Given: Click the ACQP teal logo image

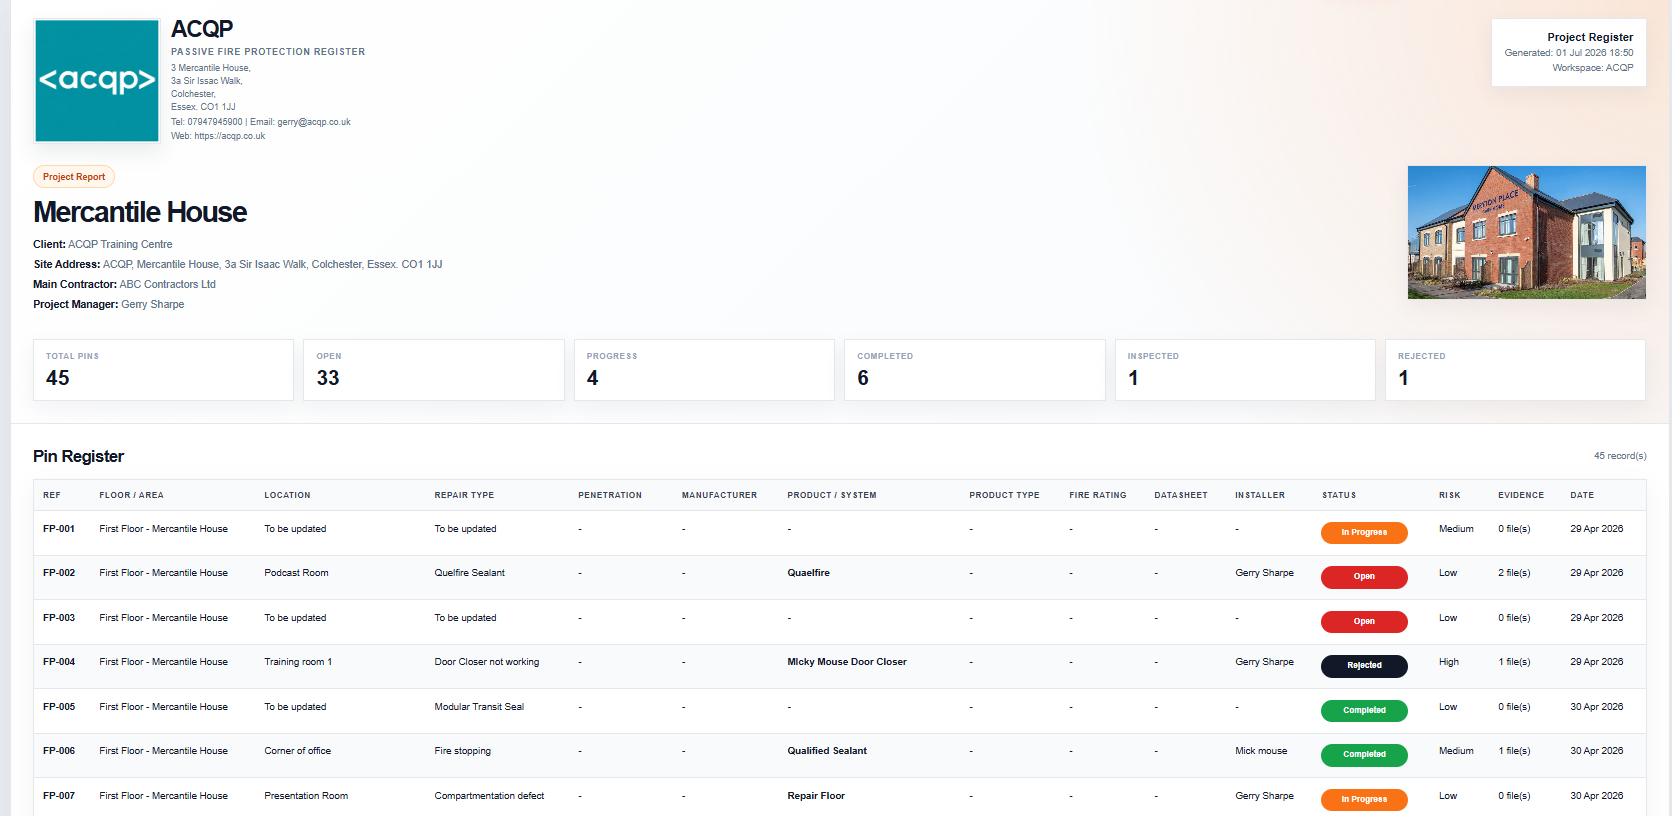Looking at the screenshot, I should coord(97,80).
